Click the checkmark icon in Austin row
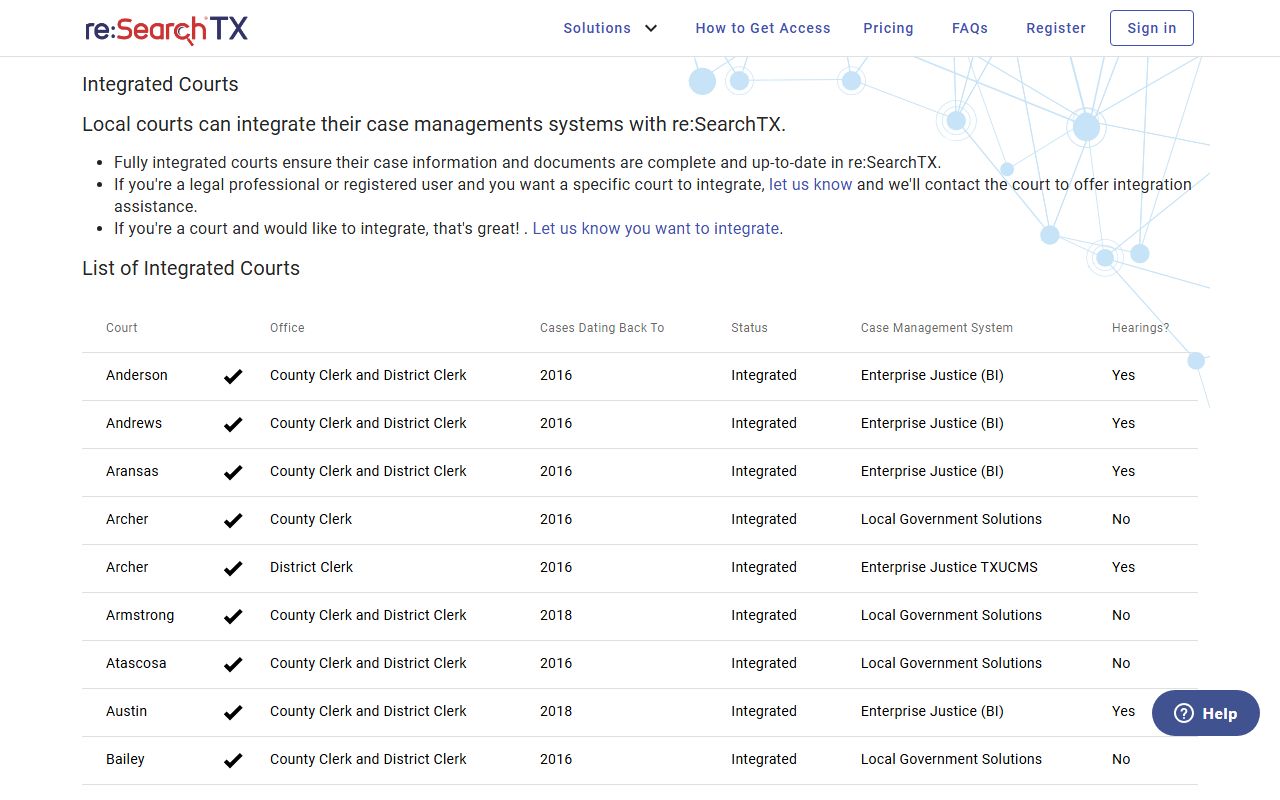Image resolution: width=1280 pixels, height=800 pixels. 233,712
